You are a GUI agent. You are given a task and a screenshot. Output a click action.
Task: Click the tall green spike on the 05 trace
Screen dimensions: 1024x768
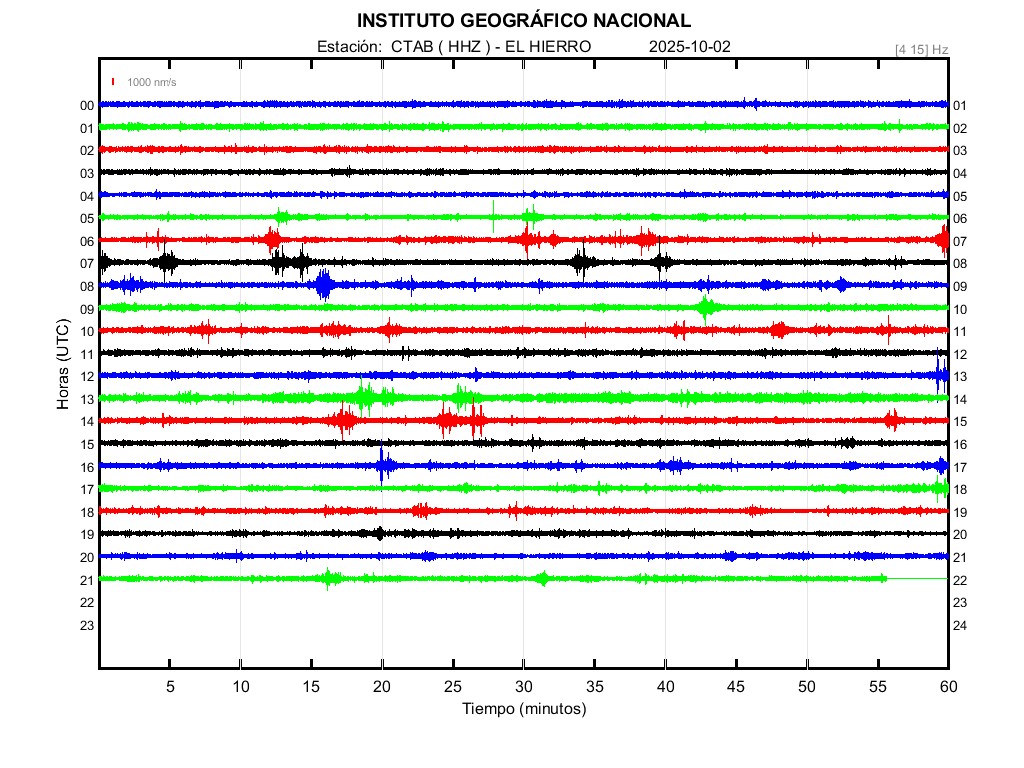pos(493,215)
